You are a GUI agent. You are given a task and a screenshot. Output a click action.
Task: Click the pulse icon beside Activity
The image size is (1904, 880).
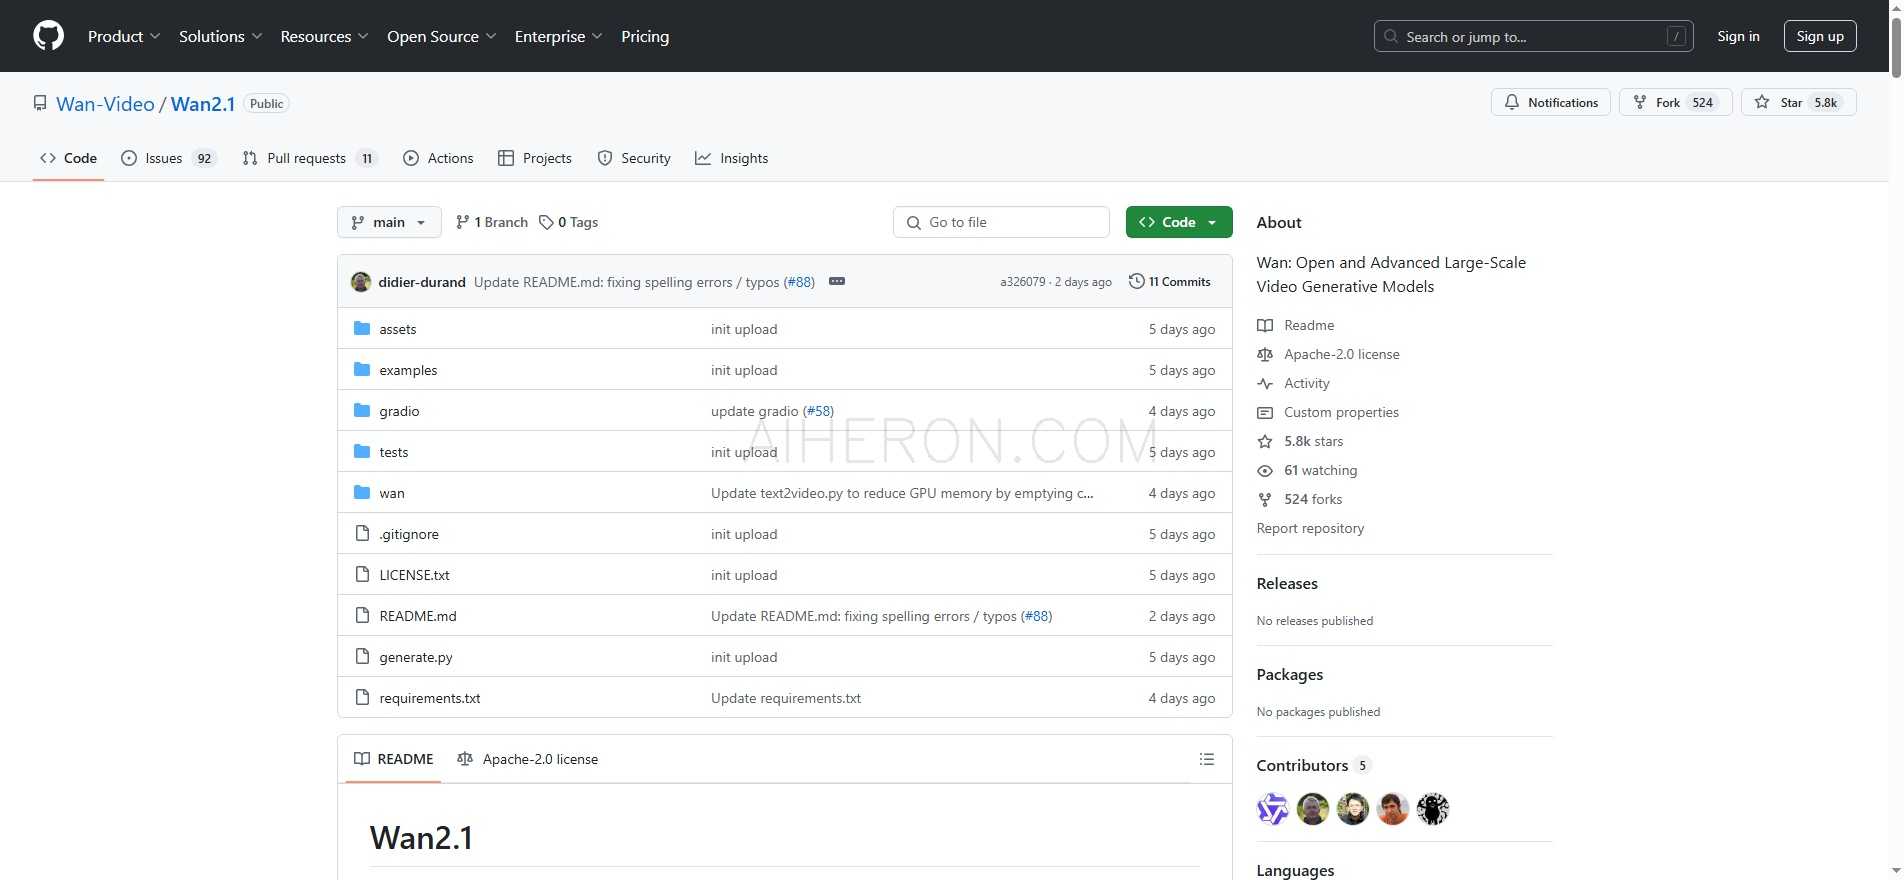click(1265, 383)
